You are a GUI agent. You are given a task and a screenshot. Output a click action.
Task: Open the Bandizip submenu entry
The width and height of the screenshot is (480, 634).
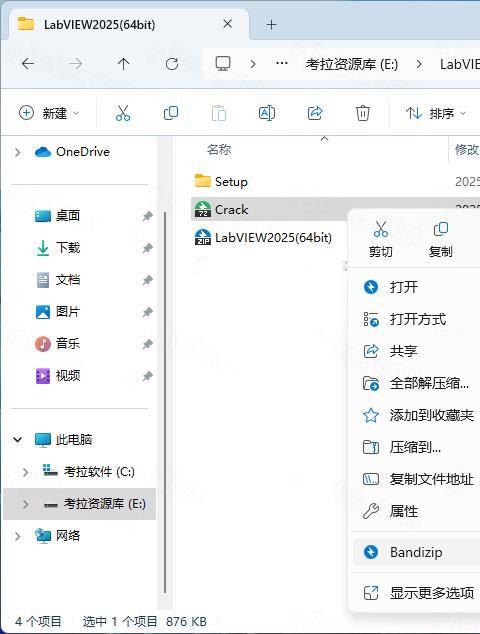point(416,552)
